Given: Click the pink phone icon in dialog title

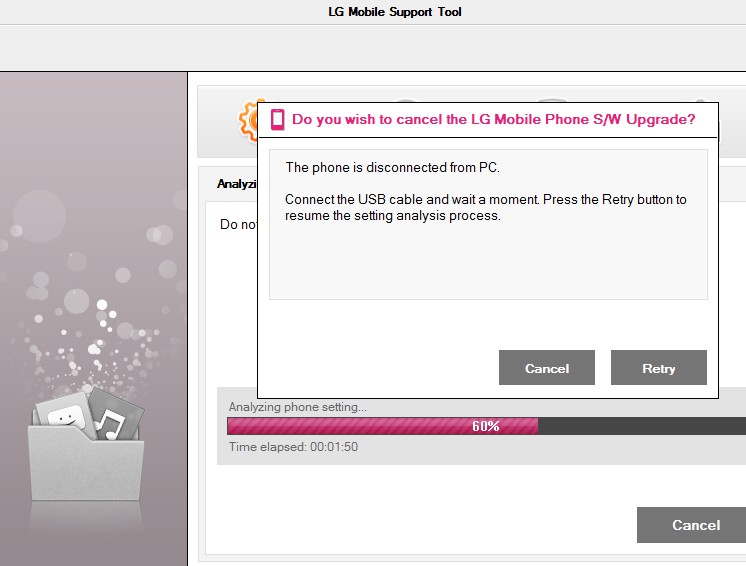Looking at the screenshot, I should click(x=277, y=119).
